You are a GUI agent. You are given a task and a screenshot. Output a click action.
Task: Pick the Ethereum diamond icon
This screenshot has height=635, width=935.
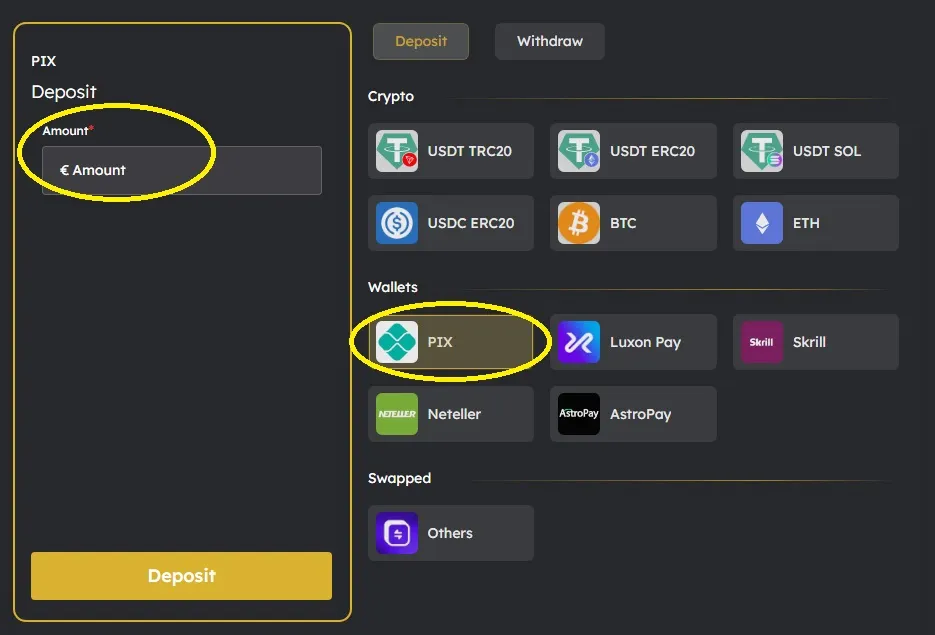click(762, 223)
